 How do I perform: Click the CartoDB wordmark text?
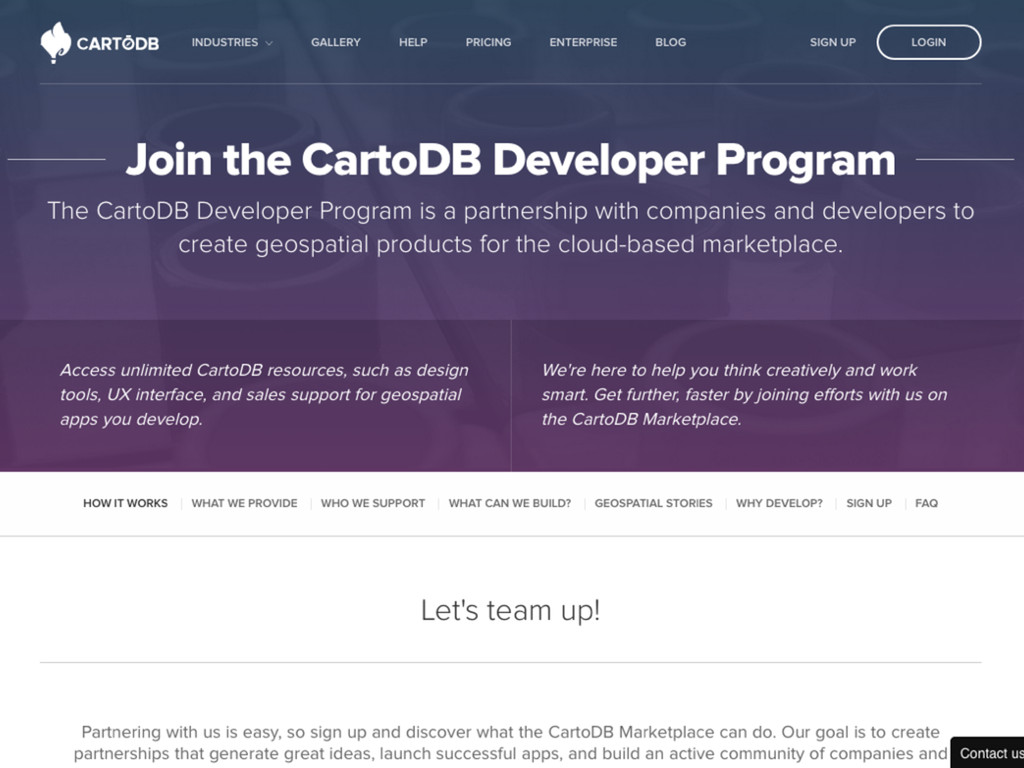118,43
